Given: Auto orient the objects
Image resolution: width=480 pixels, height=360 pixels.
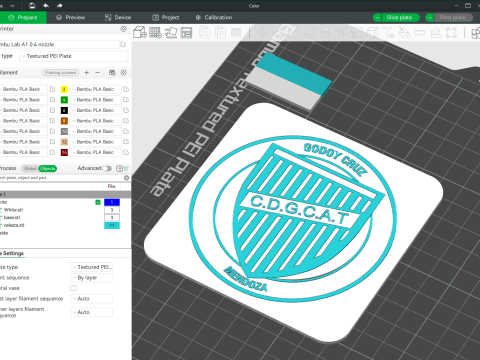Looking at the screenshot, I should [171, 33].
